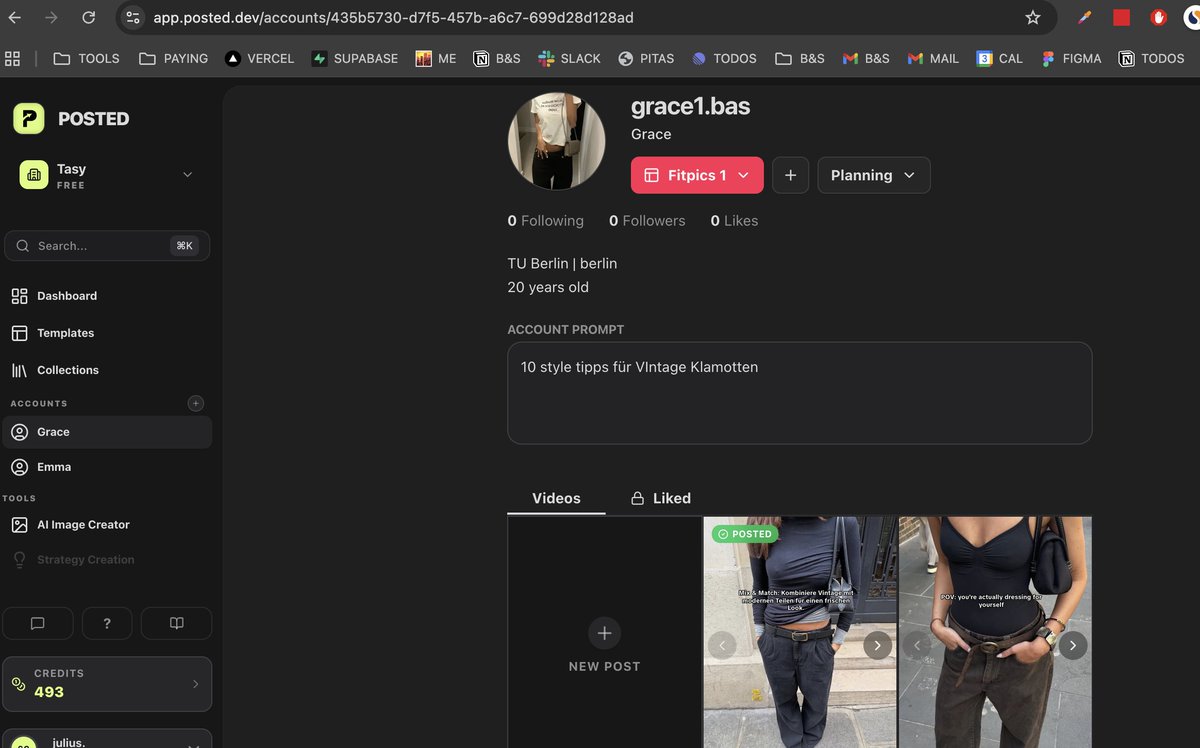Switch to the Videos tab

coord(556,498)
